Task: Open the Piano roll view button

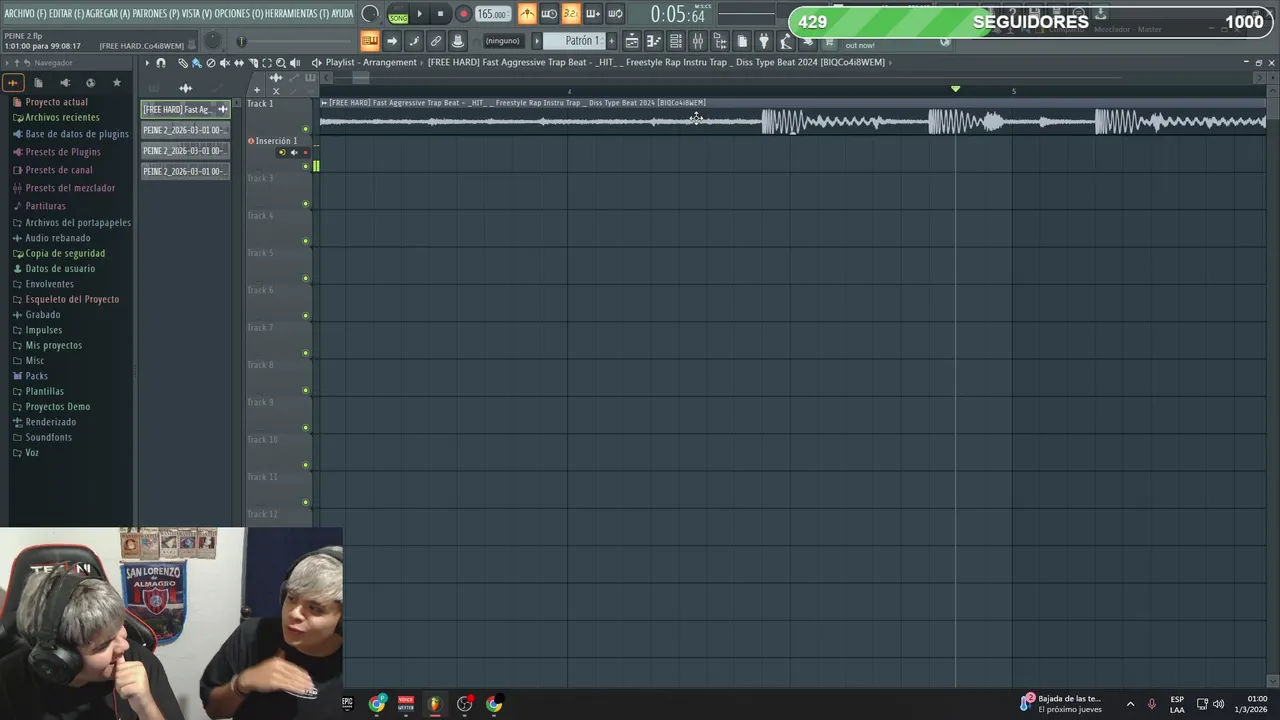Action: click(653, 41)
